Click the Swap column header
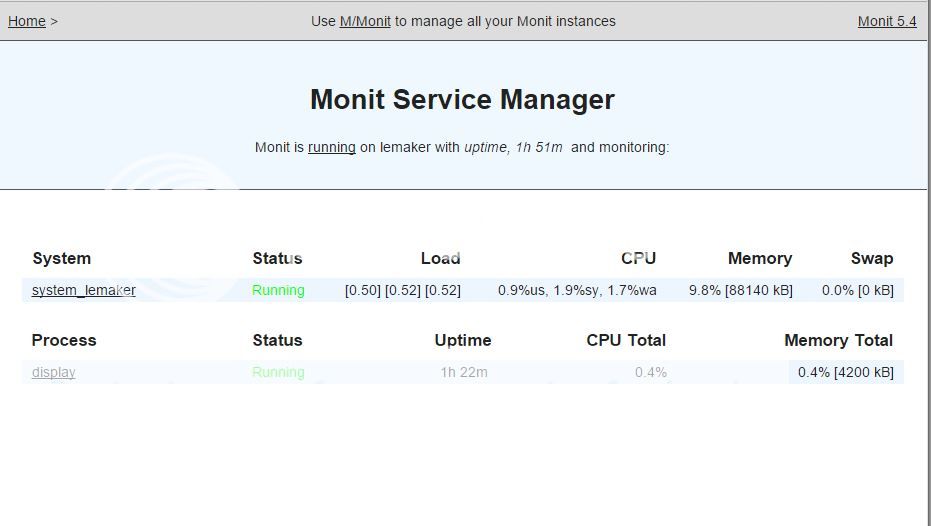931x526 pixels. tap(872, 258)
